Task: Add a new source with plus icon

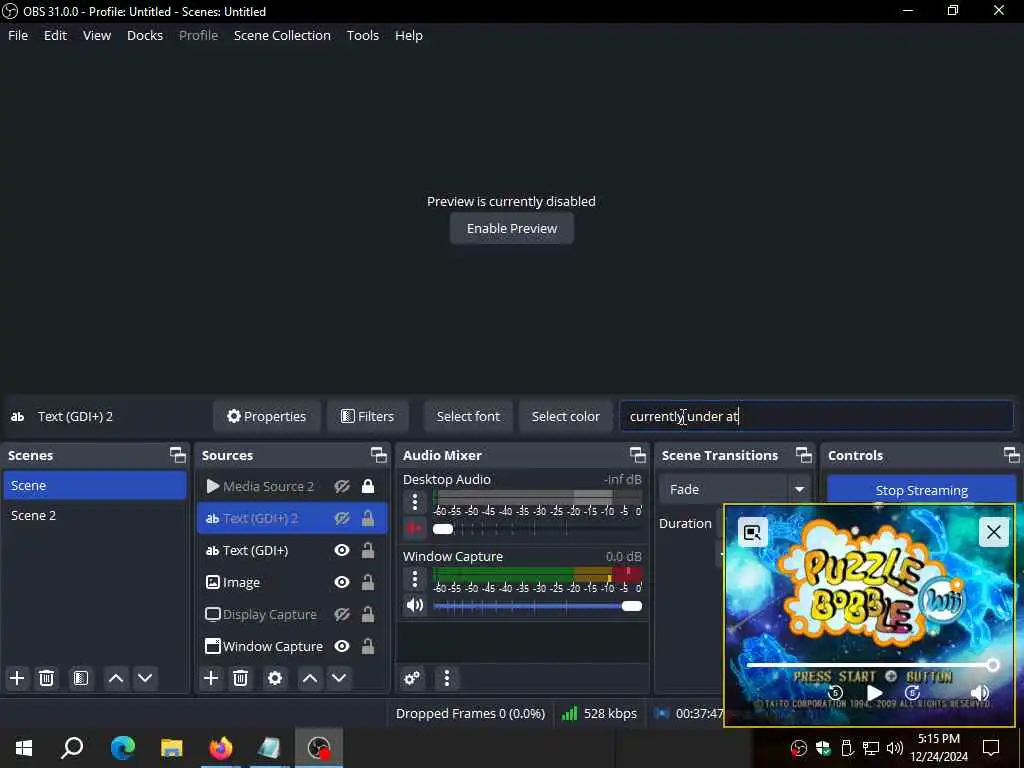Action: [x=211, y=678]
